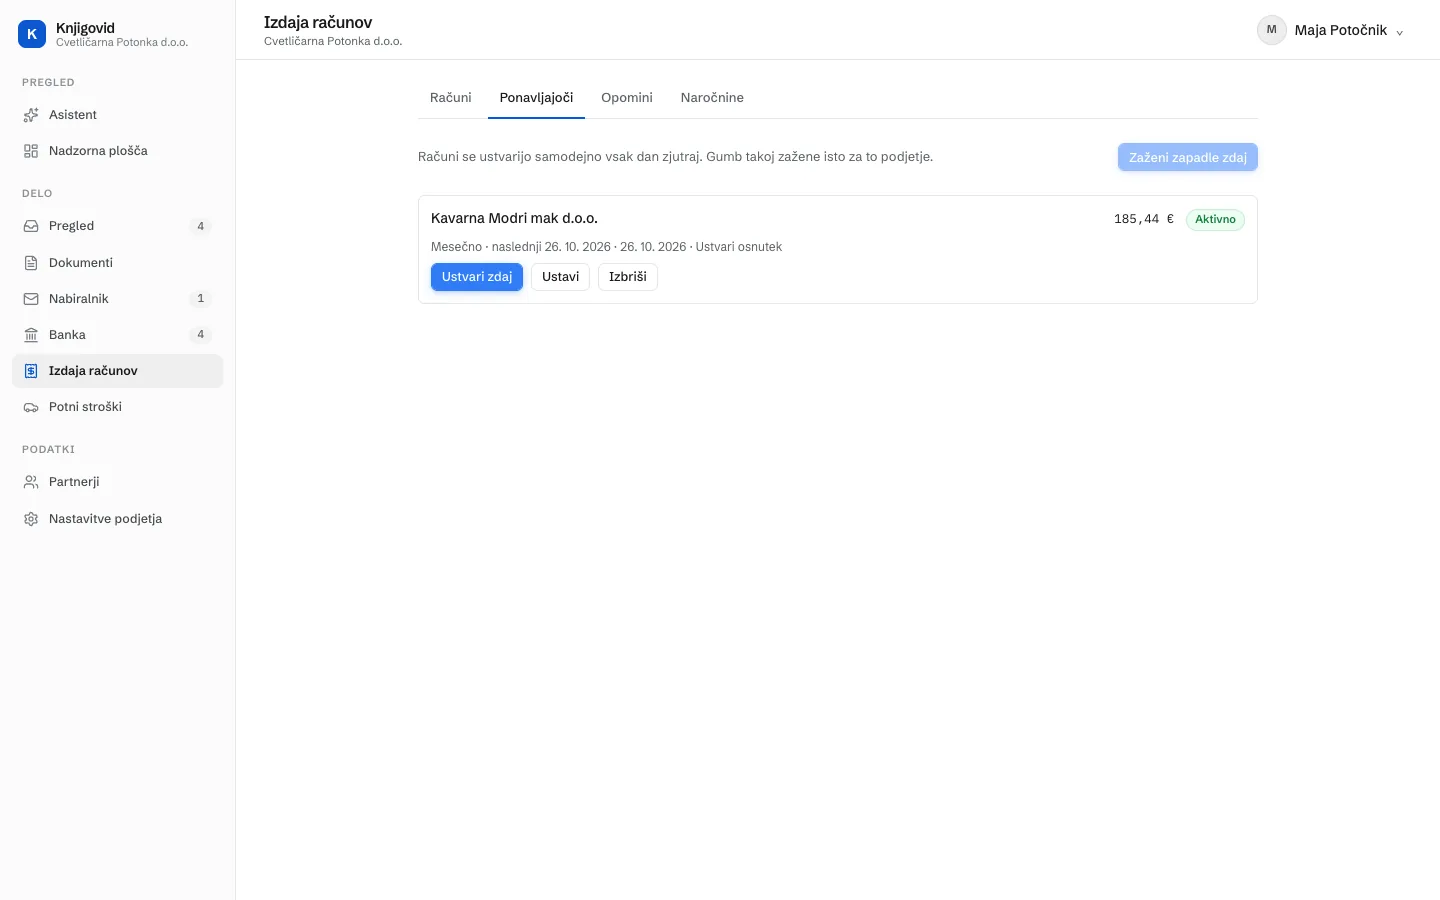1440x900 pixels.
Task: Click the Pregled count badge 4
Action: pos(201,226)
